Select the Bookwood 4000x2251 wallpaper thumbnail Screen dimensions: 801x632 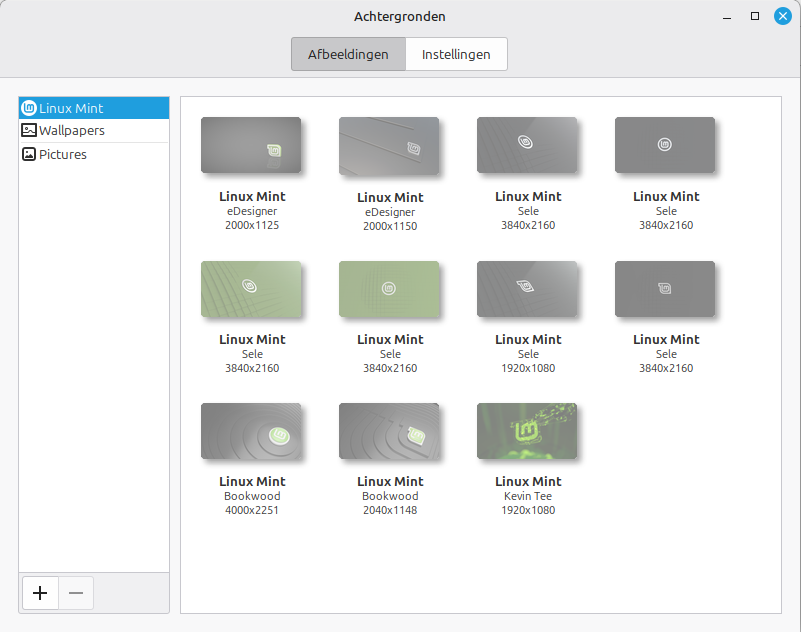point(251,431)
